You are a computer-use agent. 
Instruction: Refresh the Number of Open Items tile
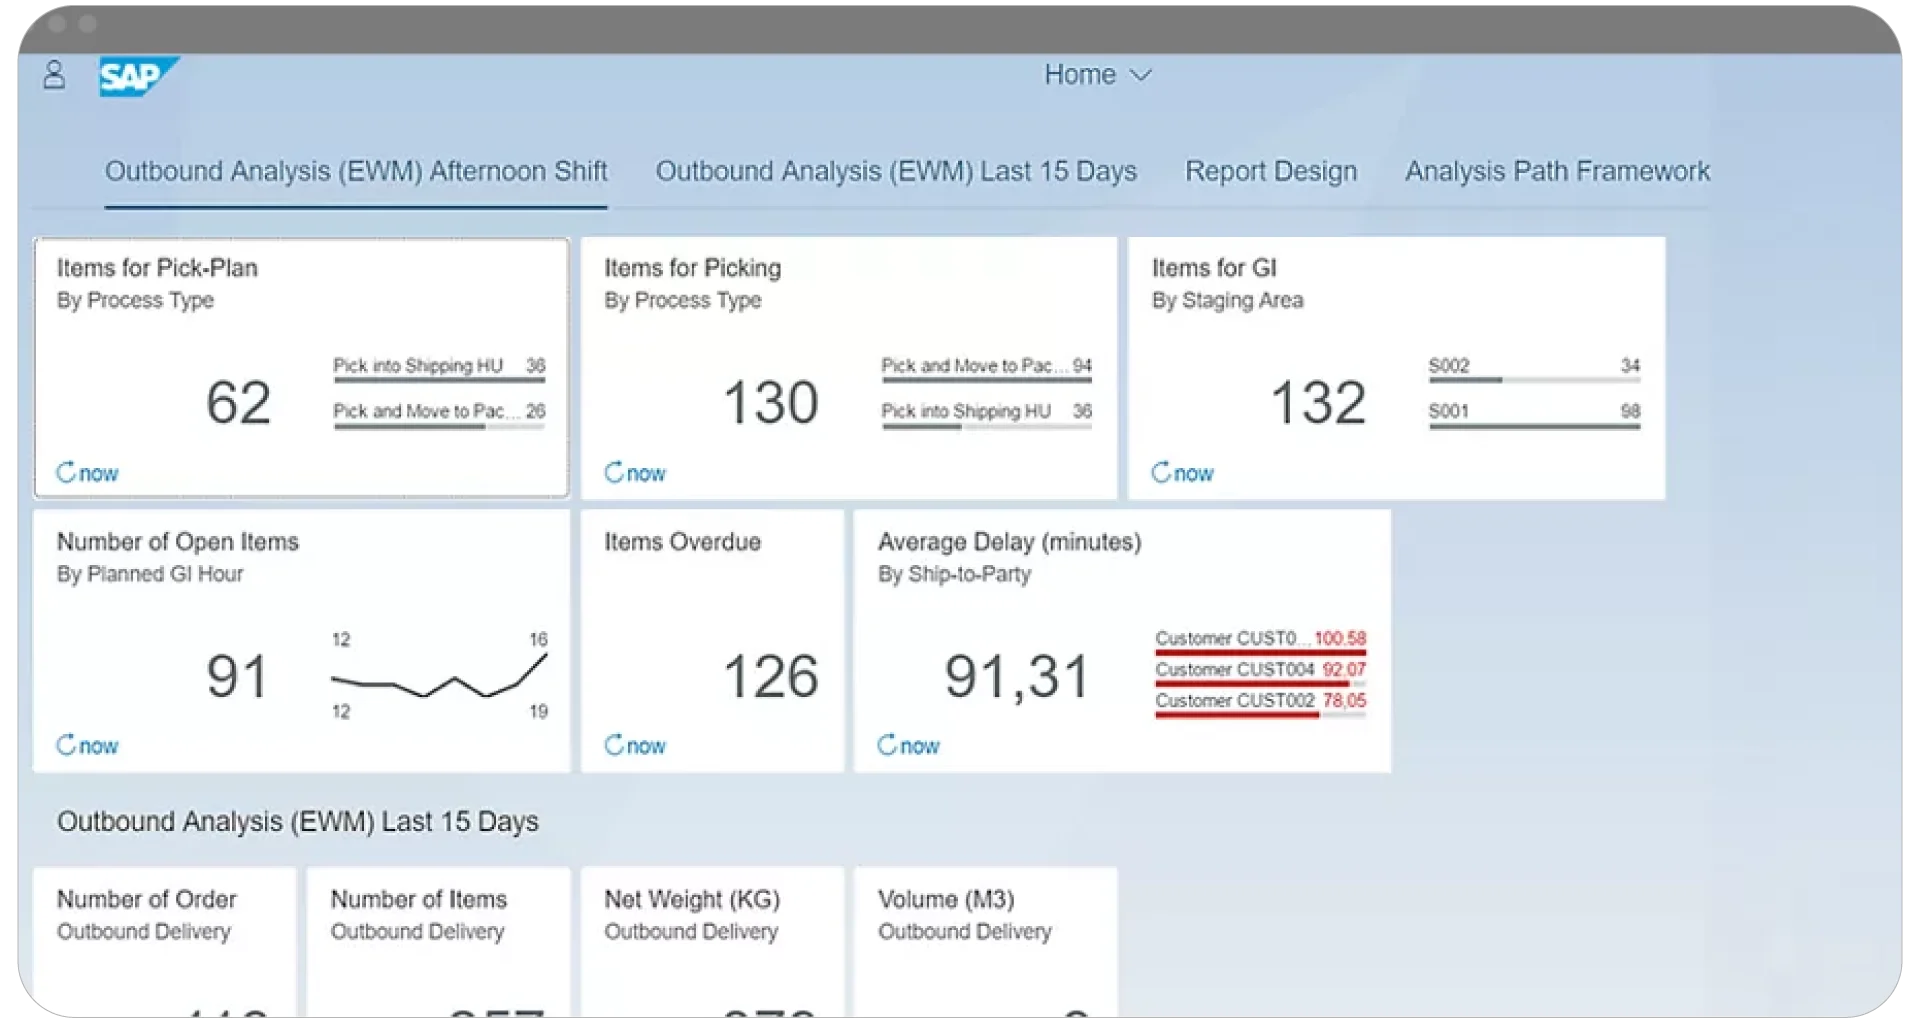coord(87,746)
